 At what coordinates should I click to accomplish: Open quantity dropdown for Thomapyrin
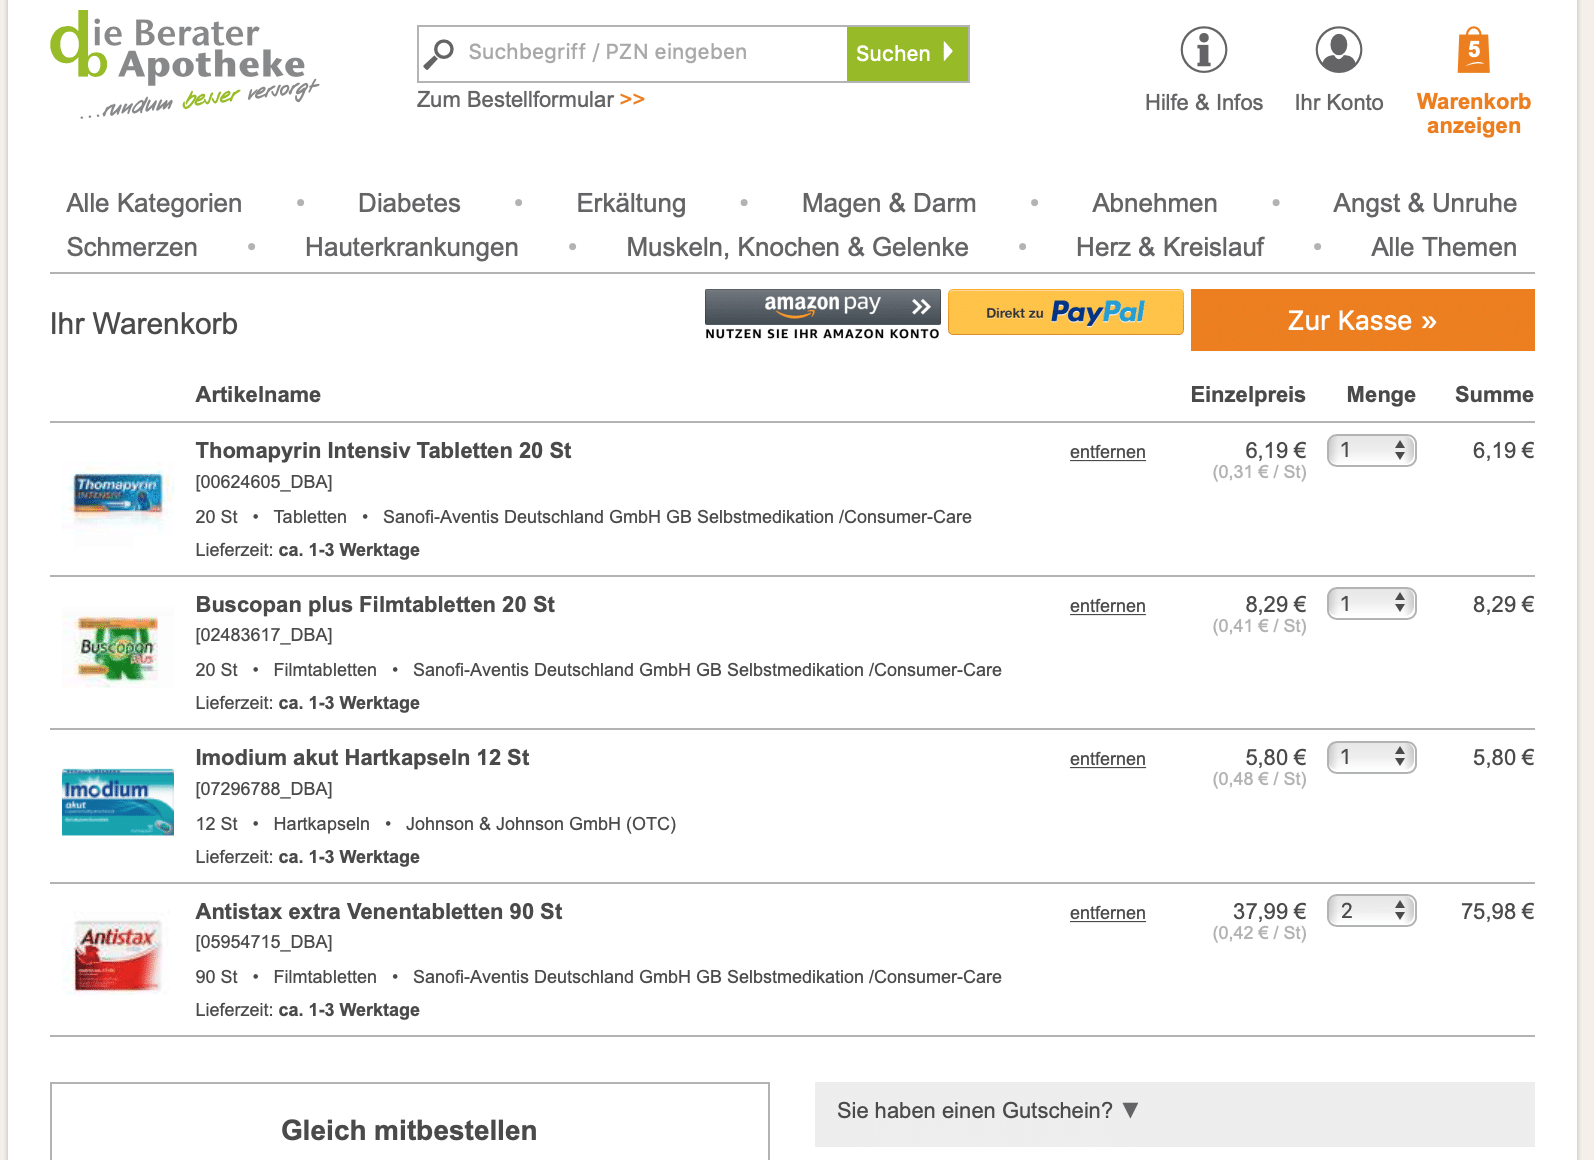1372,451
